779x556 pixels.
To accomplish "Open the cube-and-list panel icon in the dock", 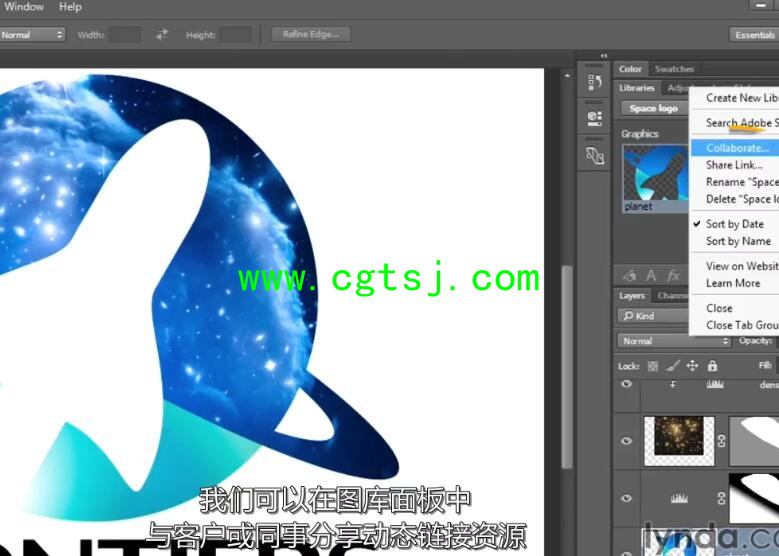I will click(x=594, y=118).
